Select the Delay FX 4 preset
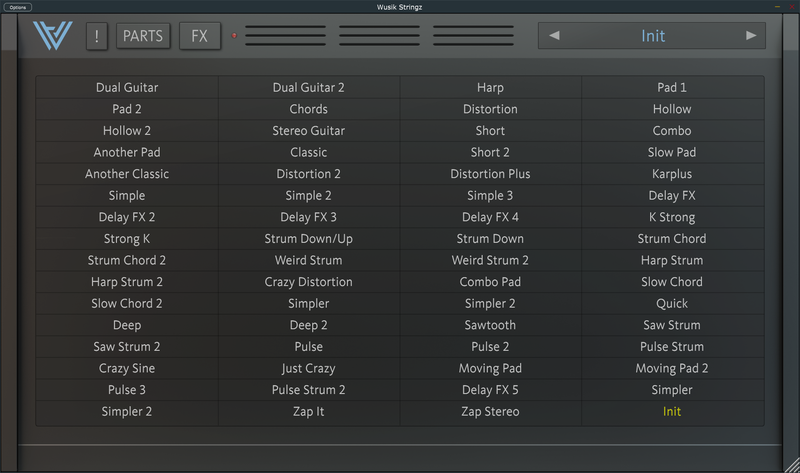The image size is (800, 473). click(x=490, y=217)
